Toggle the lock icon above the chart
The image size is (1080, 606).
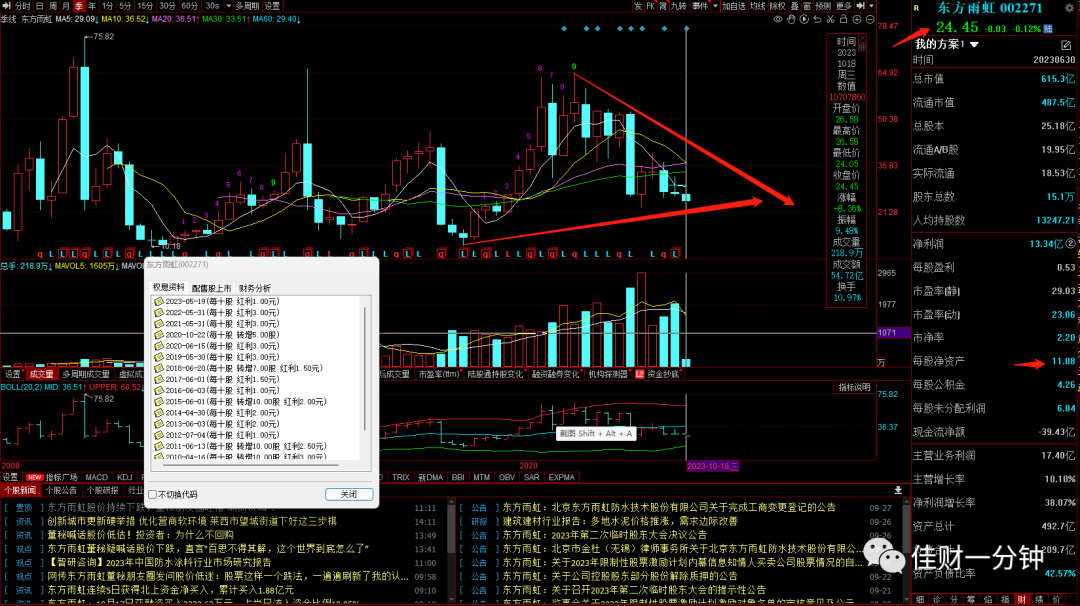click(843, 19)
